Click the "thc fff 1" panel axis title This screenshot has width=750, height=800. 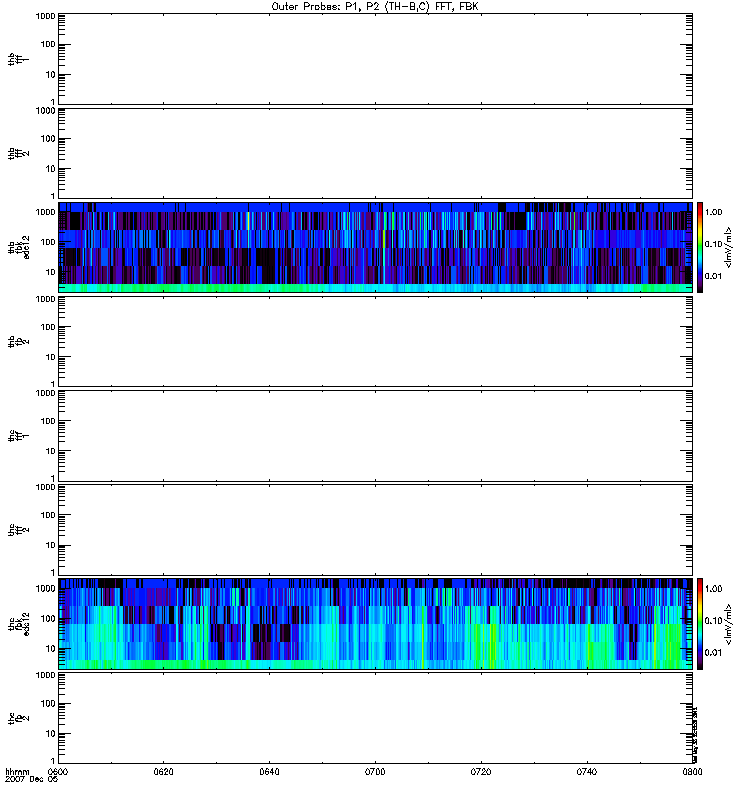(x=18, y=436)
